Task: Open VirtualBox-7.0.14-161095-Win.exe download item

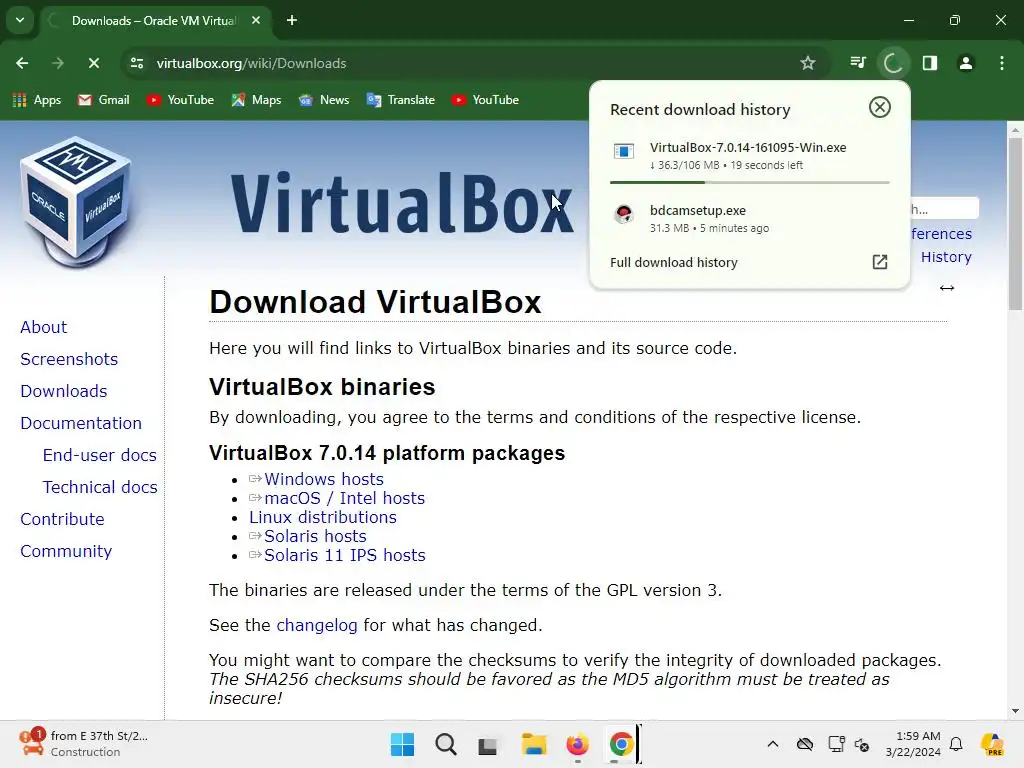Action: (x=749, y=155)
